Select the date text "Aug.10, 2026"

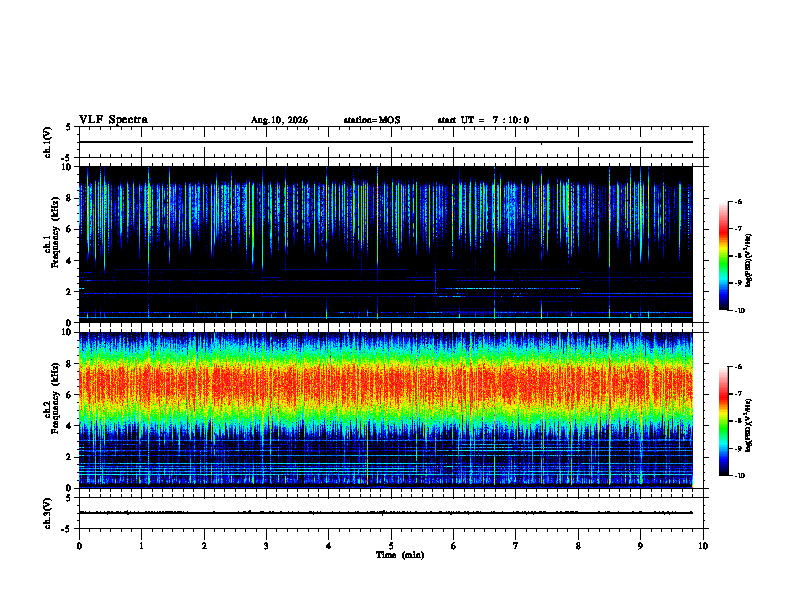pyautogui.click(x=279, y=120)
